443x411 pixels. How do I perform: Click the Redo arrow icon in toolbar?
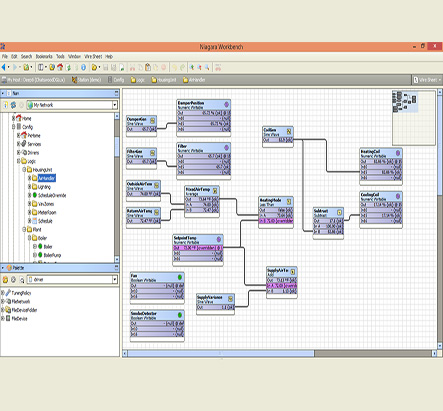(x=182, y=68)
